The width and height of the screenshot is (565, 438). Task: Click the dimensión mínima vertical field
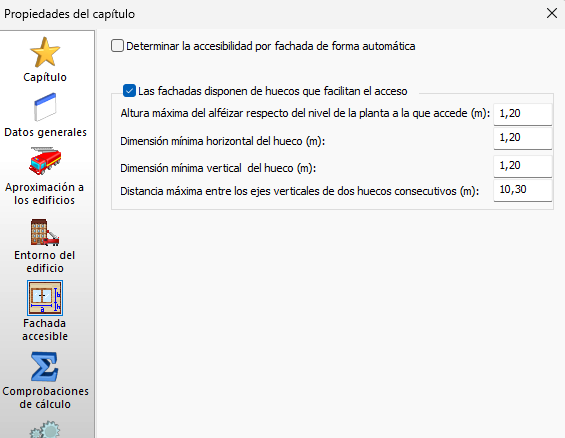pyautogui.click(x=522, y=166)
